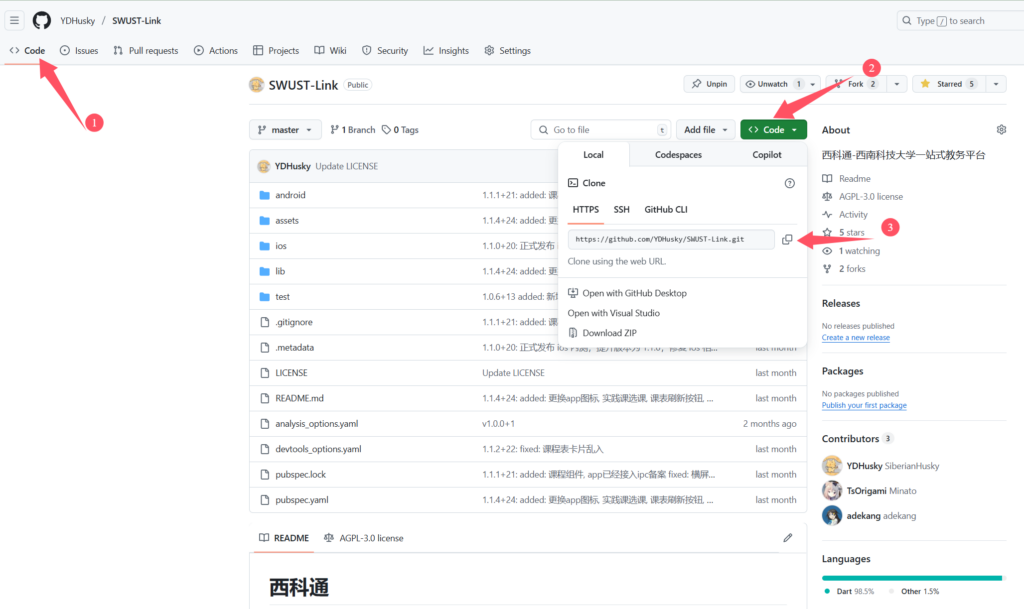Click YDHusky contributor avatar
The height and width of the screenshot is (609, 1024).
pos(831,466)
